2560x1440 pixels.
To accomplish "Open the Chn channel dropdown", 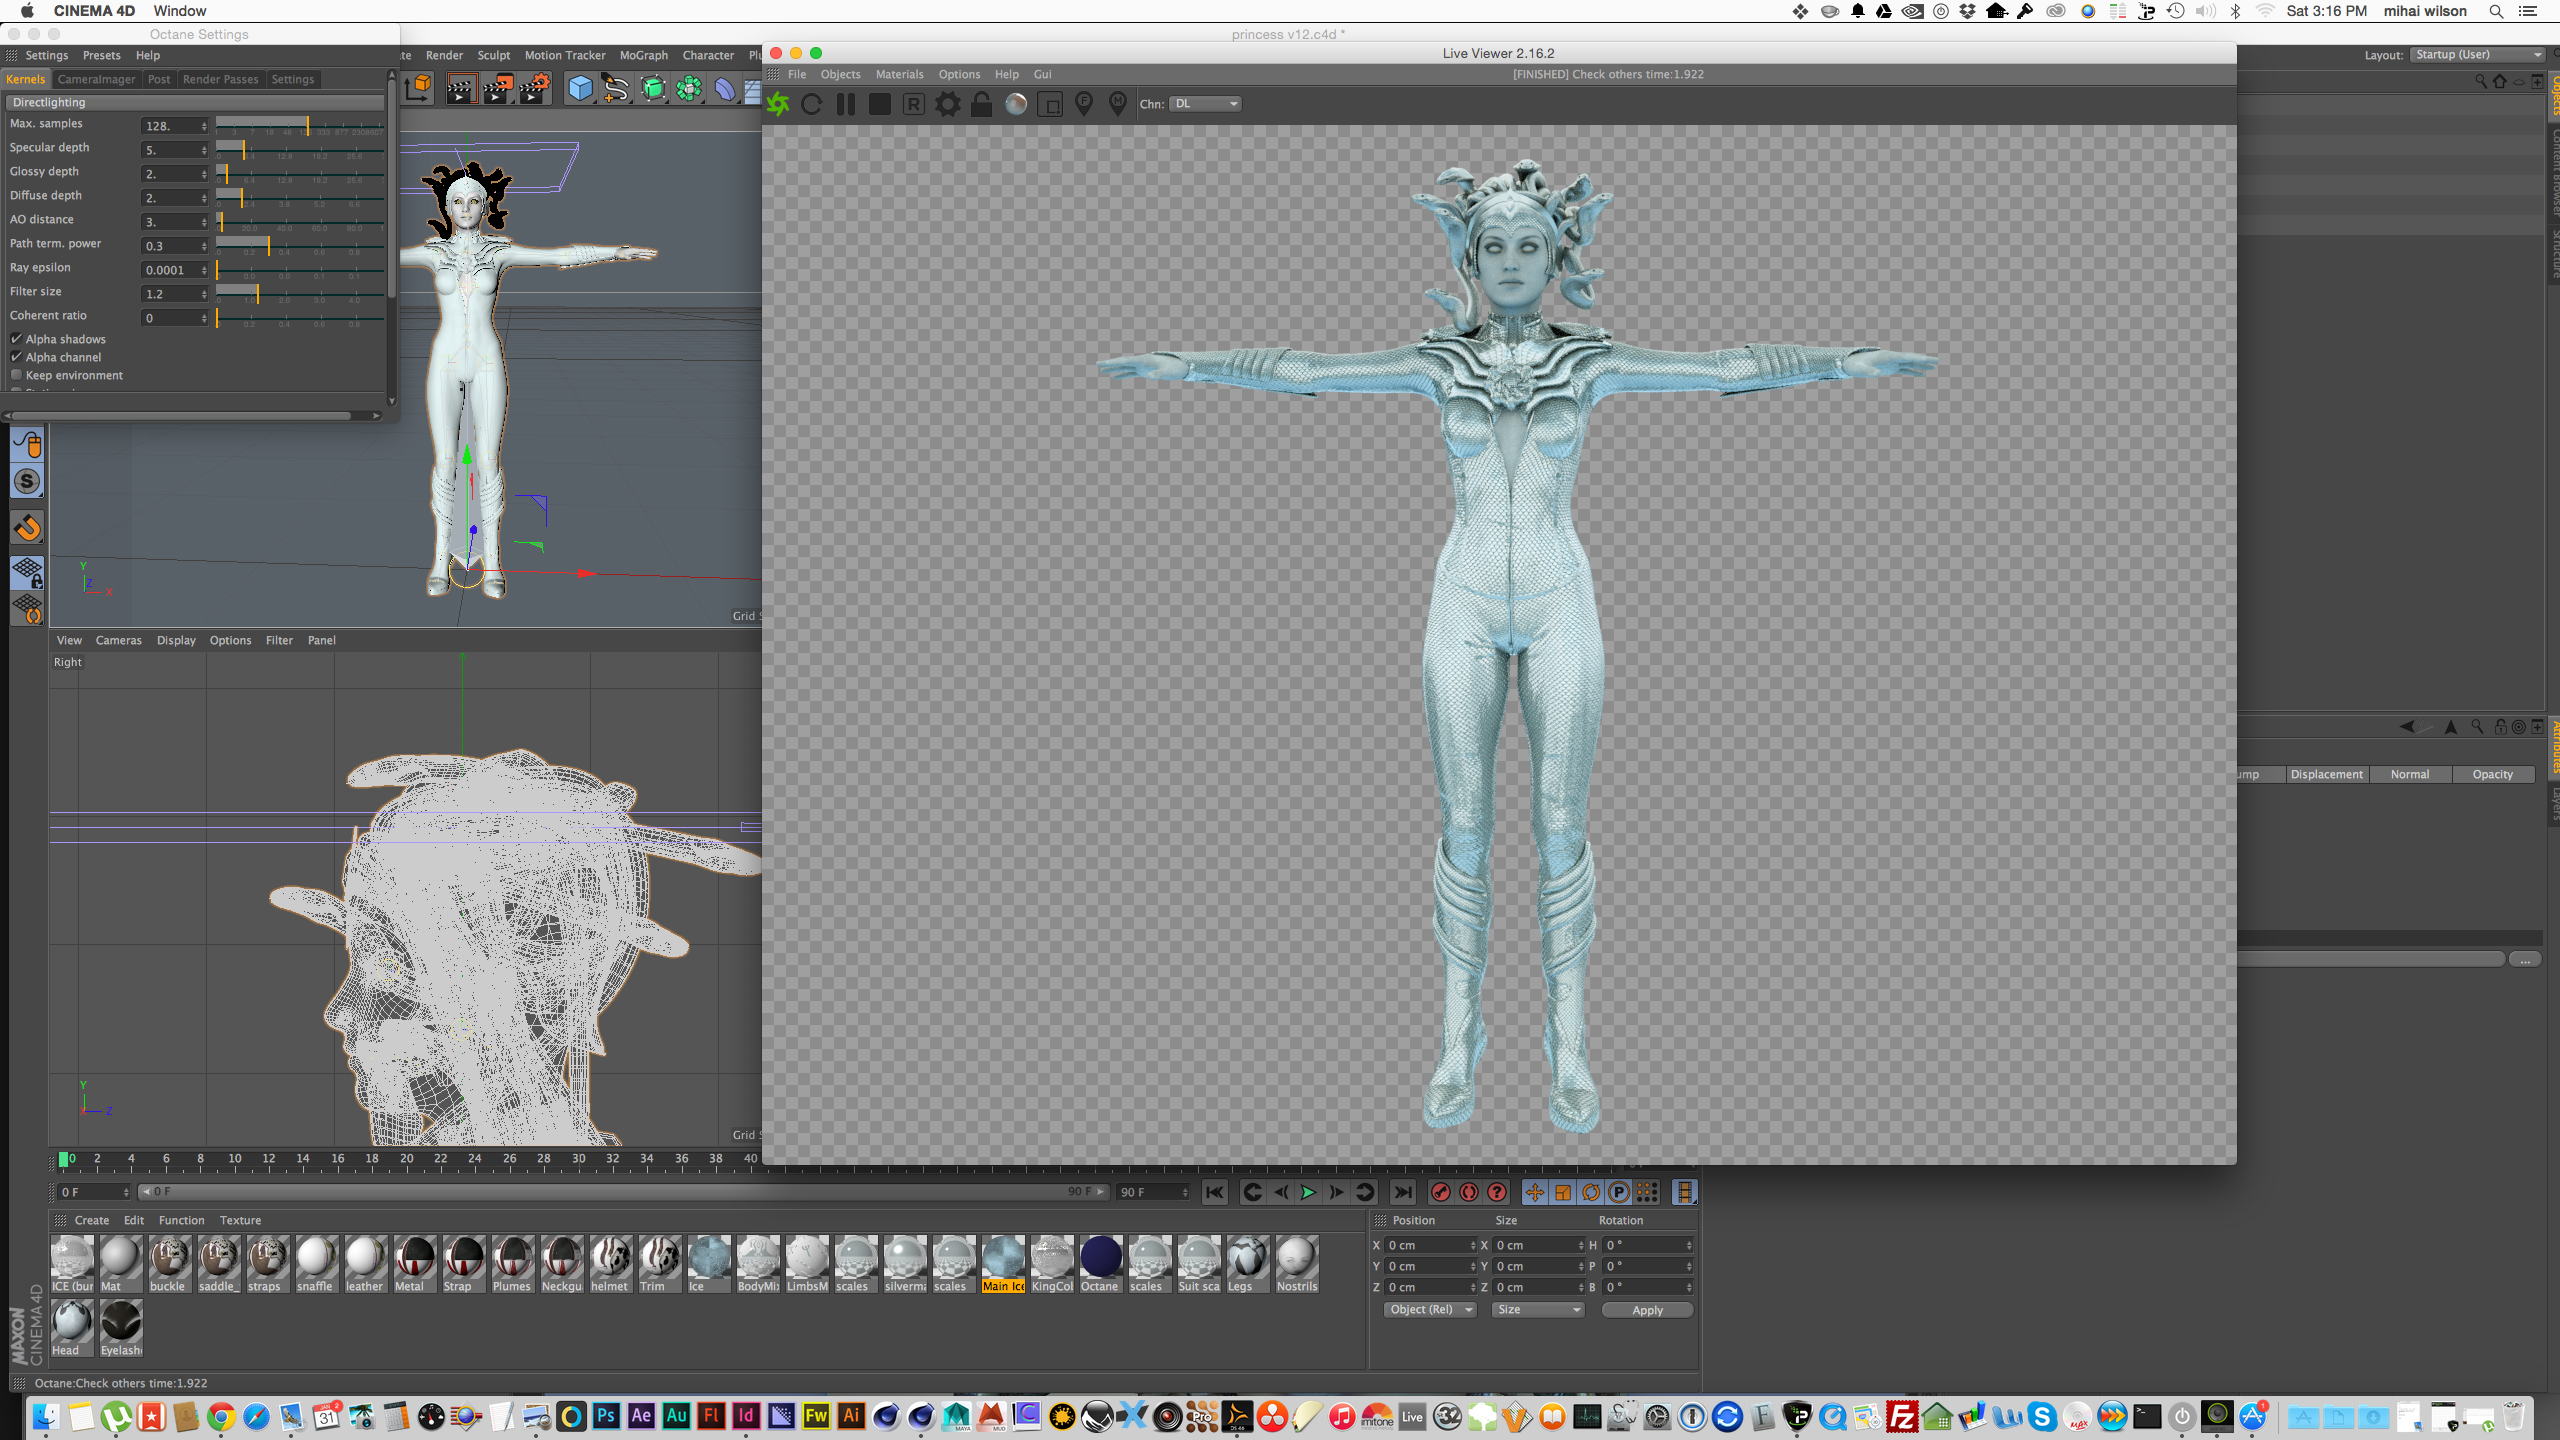I will (1205, 104).
